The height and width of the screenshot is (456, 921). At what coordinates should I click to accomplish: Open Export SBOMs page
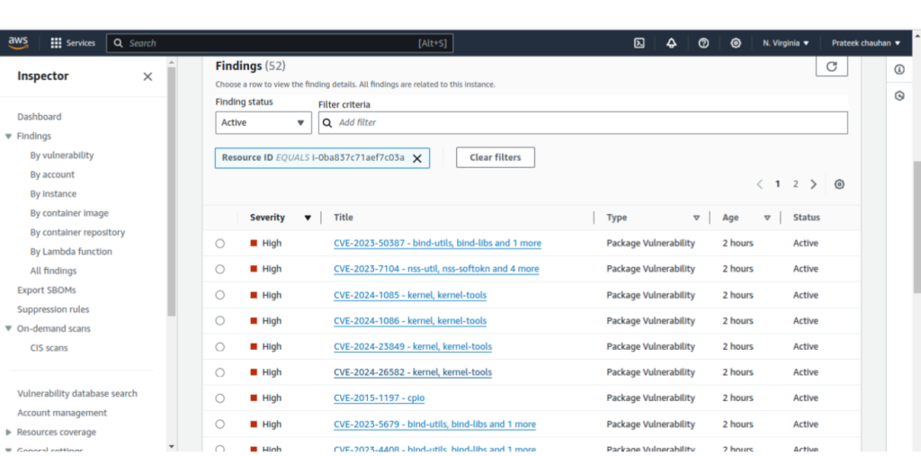[46, 290]
